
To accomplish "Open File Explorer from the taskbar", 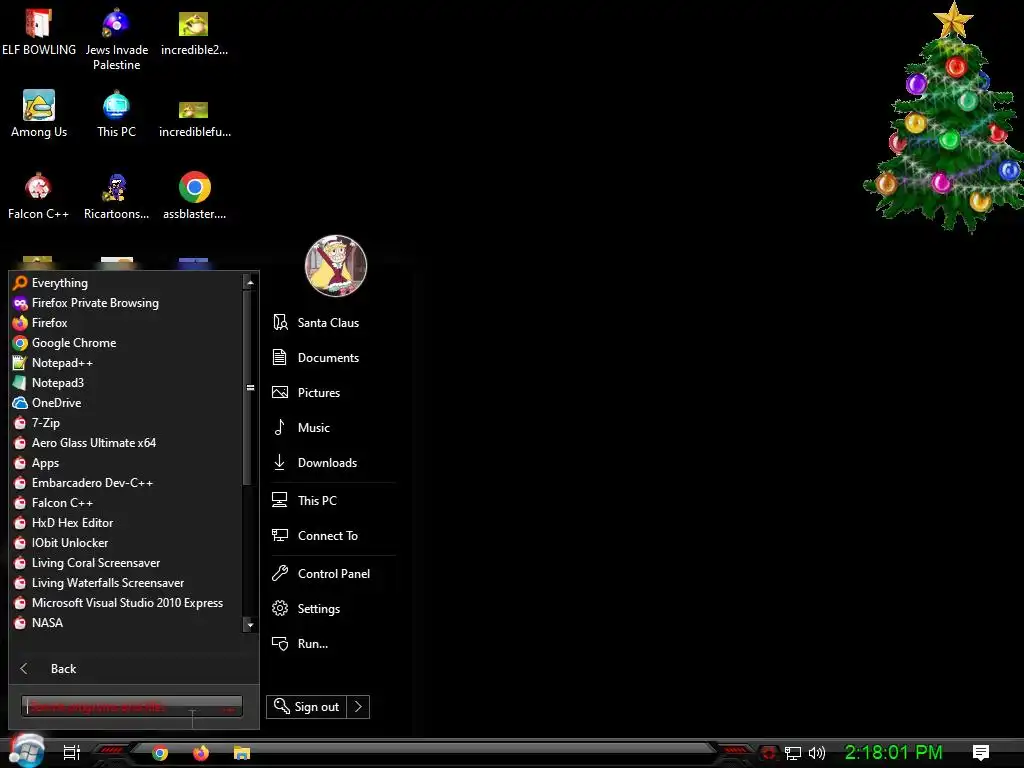I will point(242,753).
